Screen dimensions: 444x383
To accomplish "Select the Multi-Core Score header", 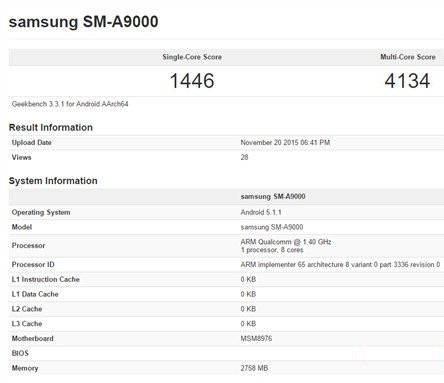I will (408, 57).
